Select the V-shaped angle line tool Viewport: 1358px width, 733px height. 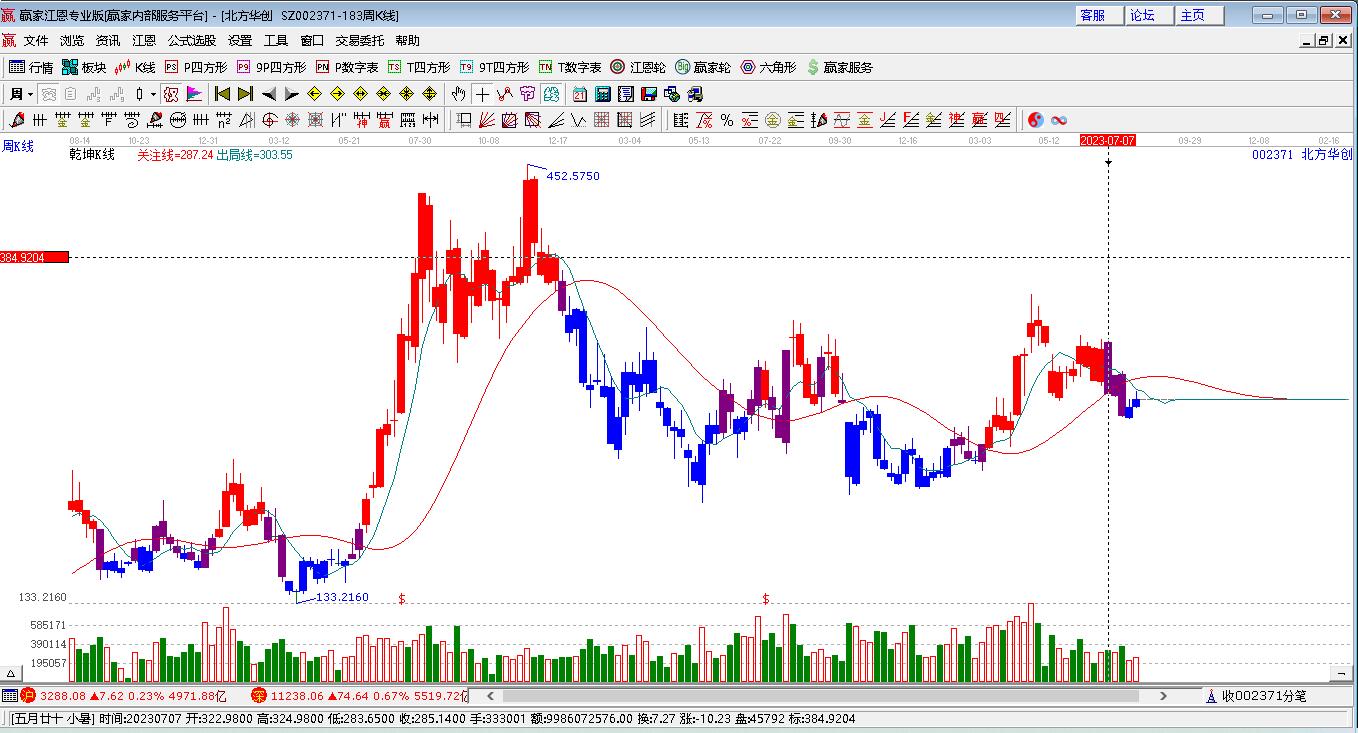(x=579, y=120)
